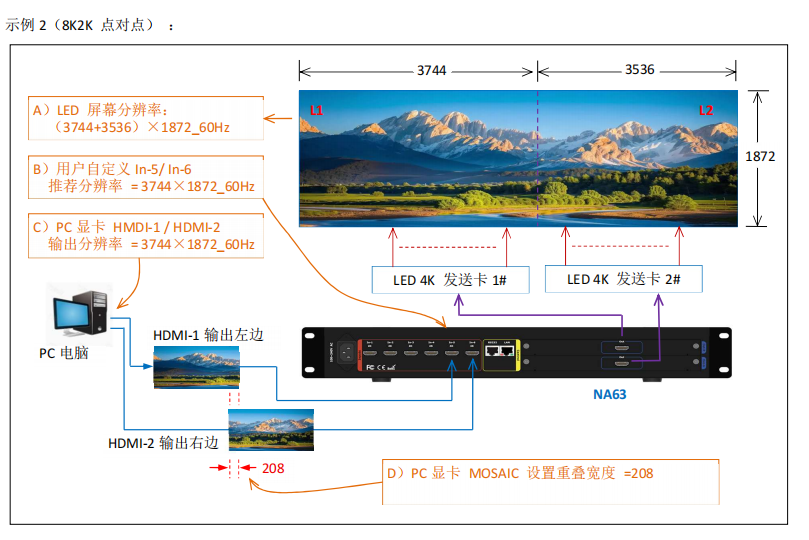Click the FC CE certification marks
This screenshot has height=540, width=809.
[380, 367]
